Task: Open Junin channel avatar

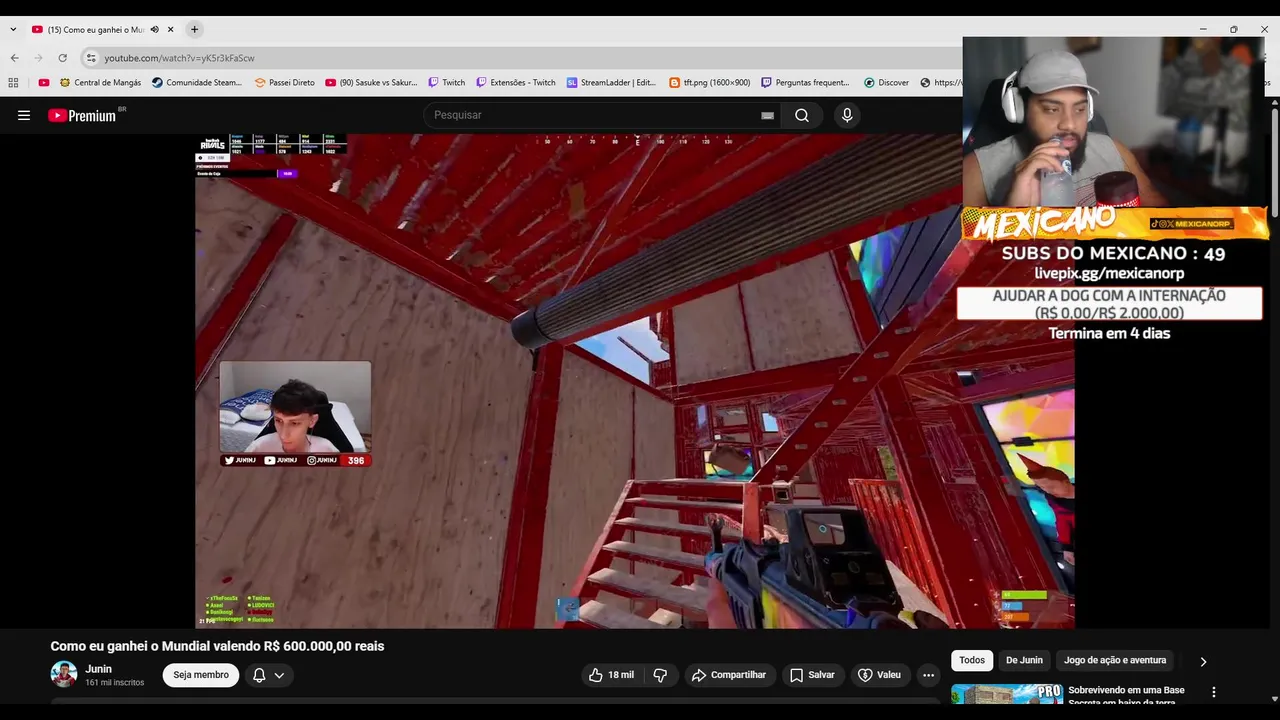Action: pyautogui.click(x=64, y=675)
